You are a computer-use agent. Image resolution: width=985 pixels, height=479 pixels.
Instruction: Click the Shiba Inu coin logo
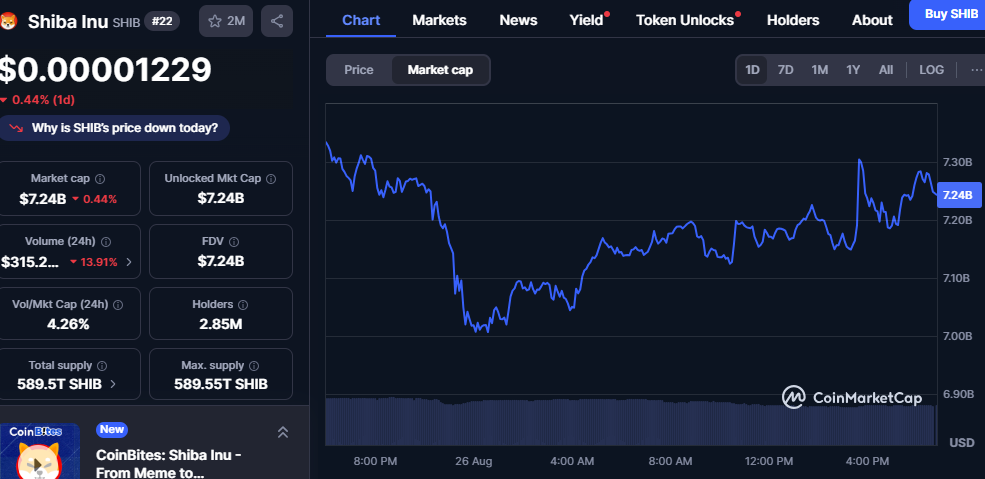coord(8,22)
